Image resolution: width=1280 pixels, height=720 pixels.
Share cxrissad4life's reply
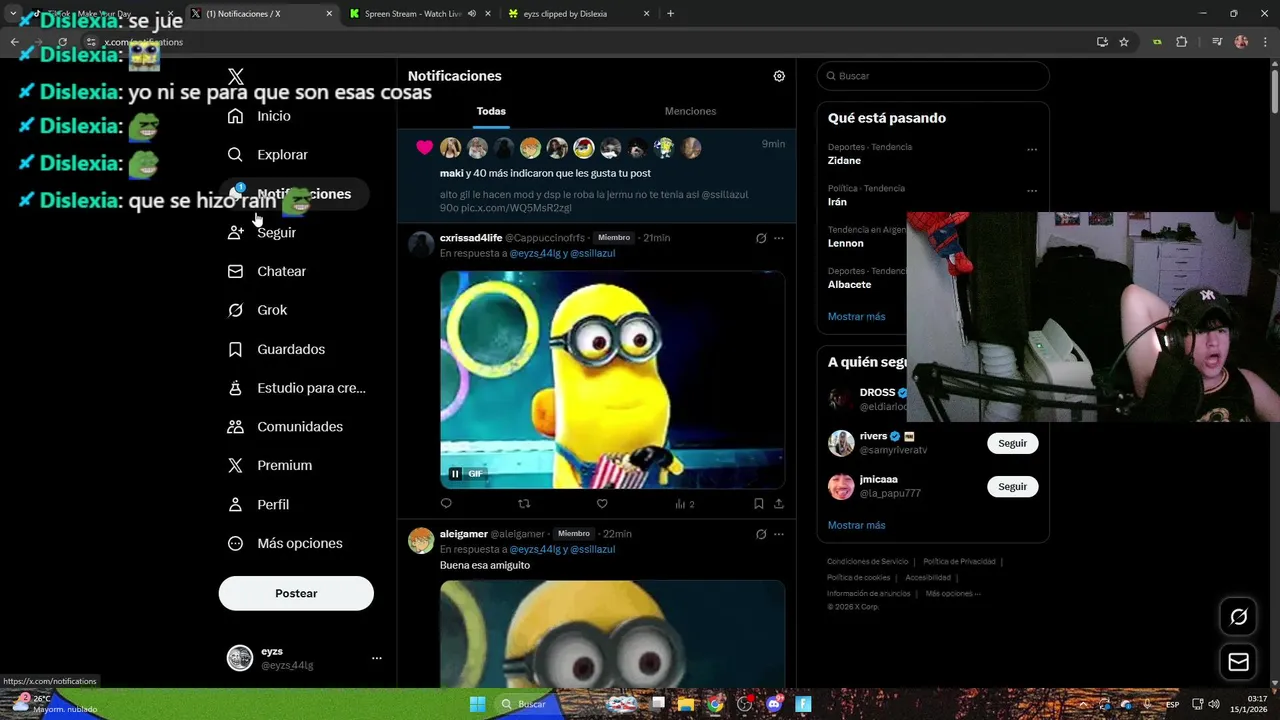tap(779, 504)
